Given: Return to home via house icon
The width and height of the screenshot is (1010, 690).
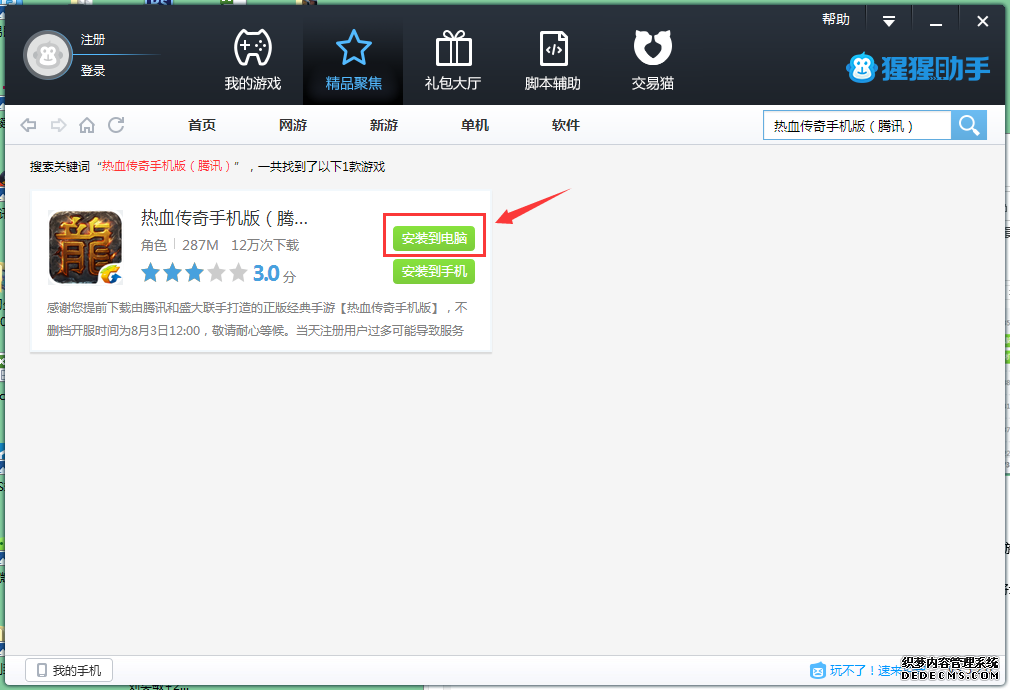Looking at the screenshot, I should coord(87,125).
